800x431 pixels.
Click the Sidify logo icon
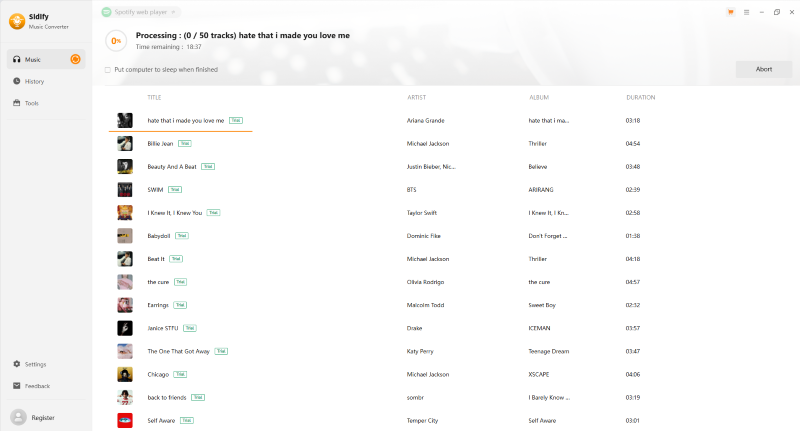tap(17, 21)
